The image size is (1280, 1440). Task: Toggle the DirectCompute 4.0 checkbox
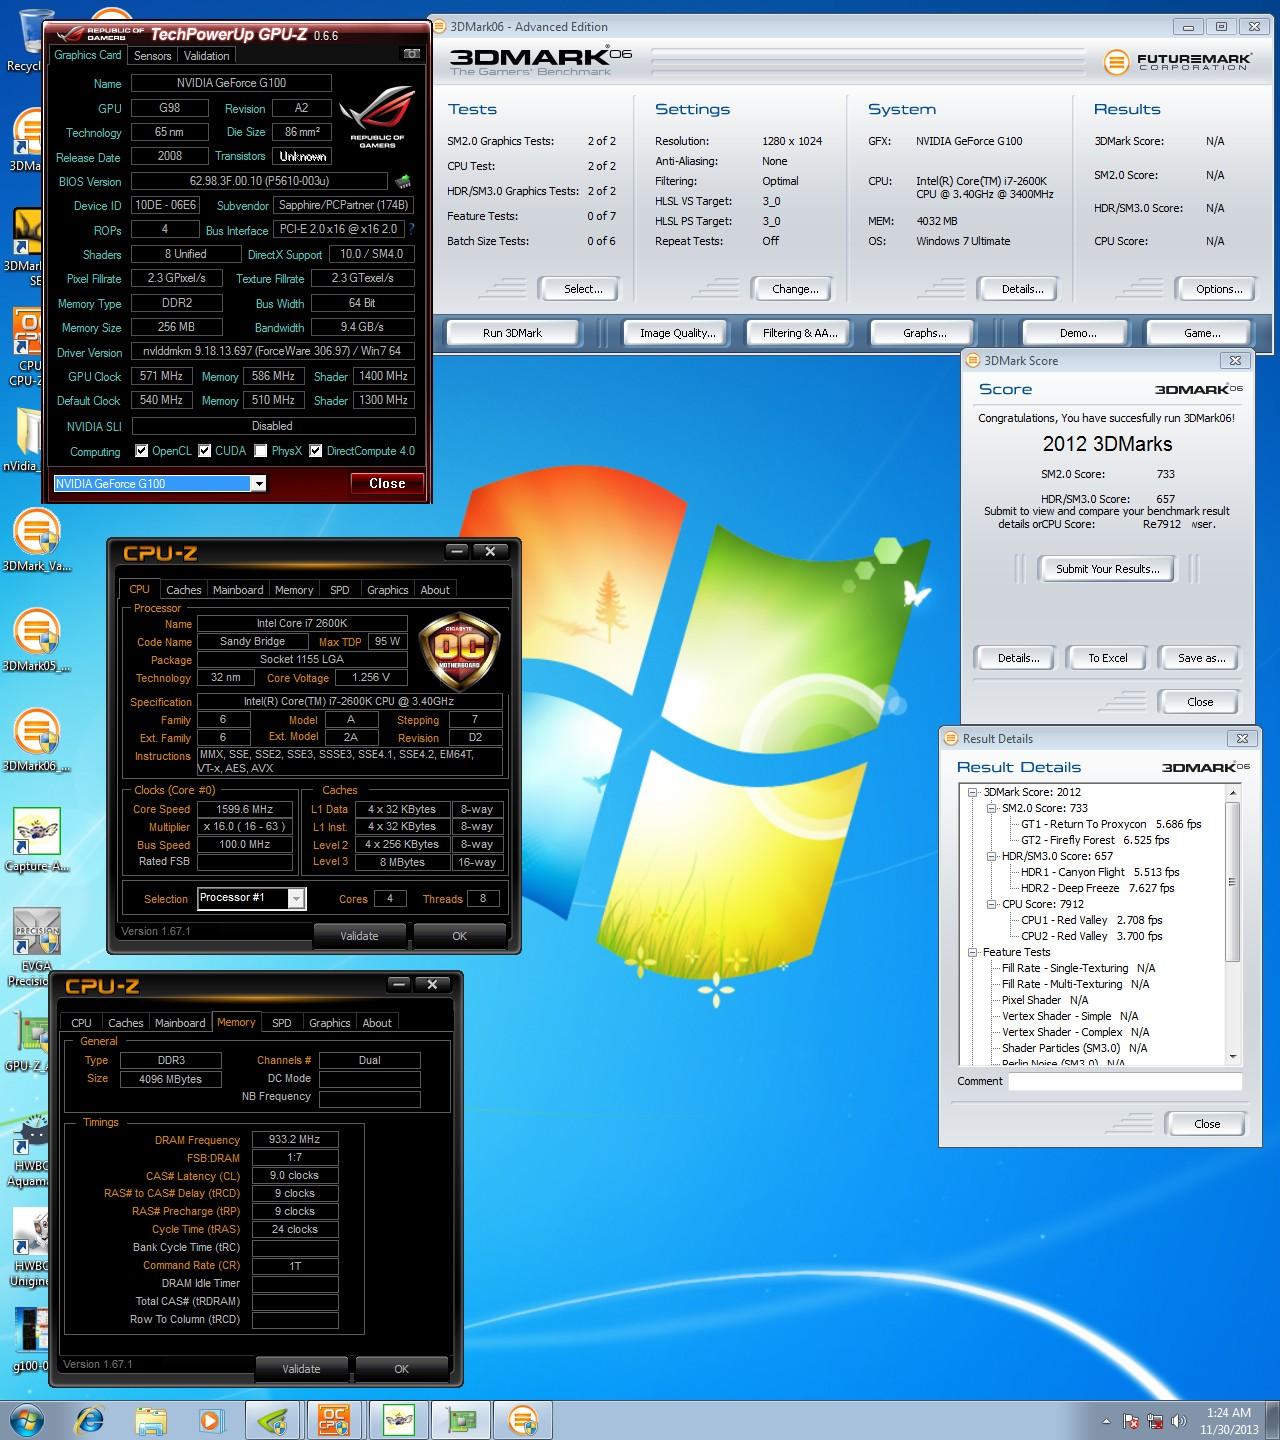316,451
